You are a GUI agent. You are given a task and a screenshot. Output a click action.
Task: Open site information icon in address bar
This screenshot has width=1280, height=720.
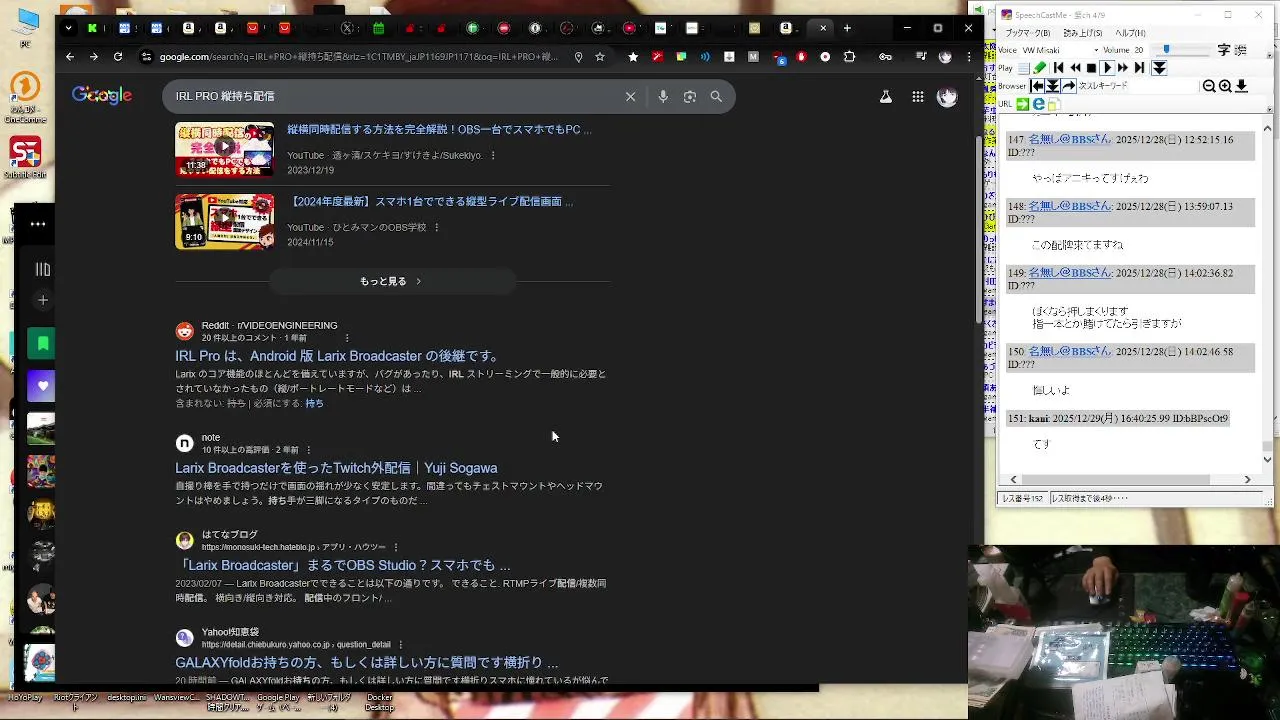click(x=146, y=57)
